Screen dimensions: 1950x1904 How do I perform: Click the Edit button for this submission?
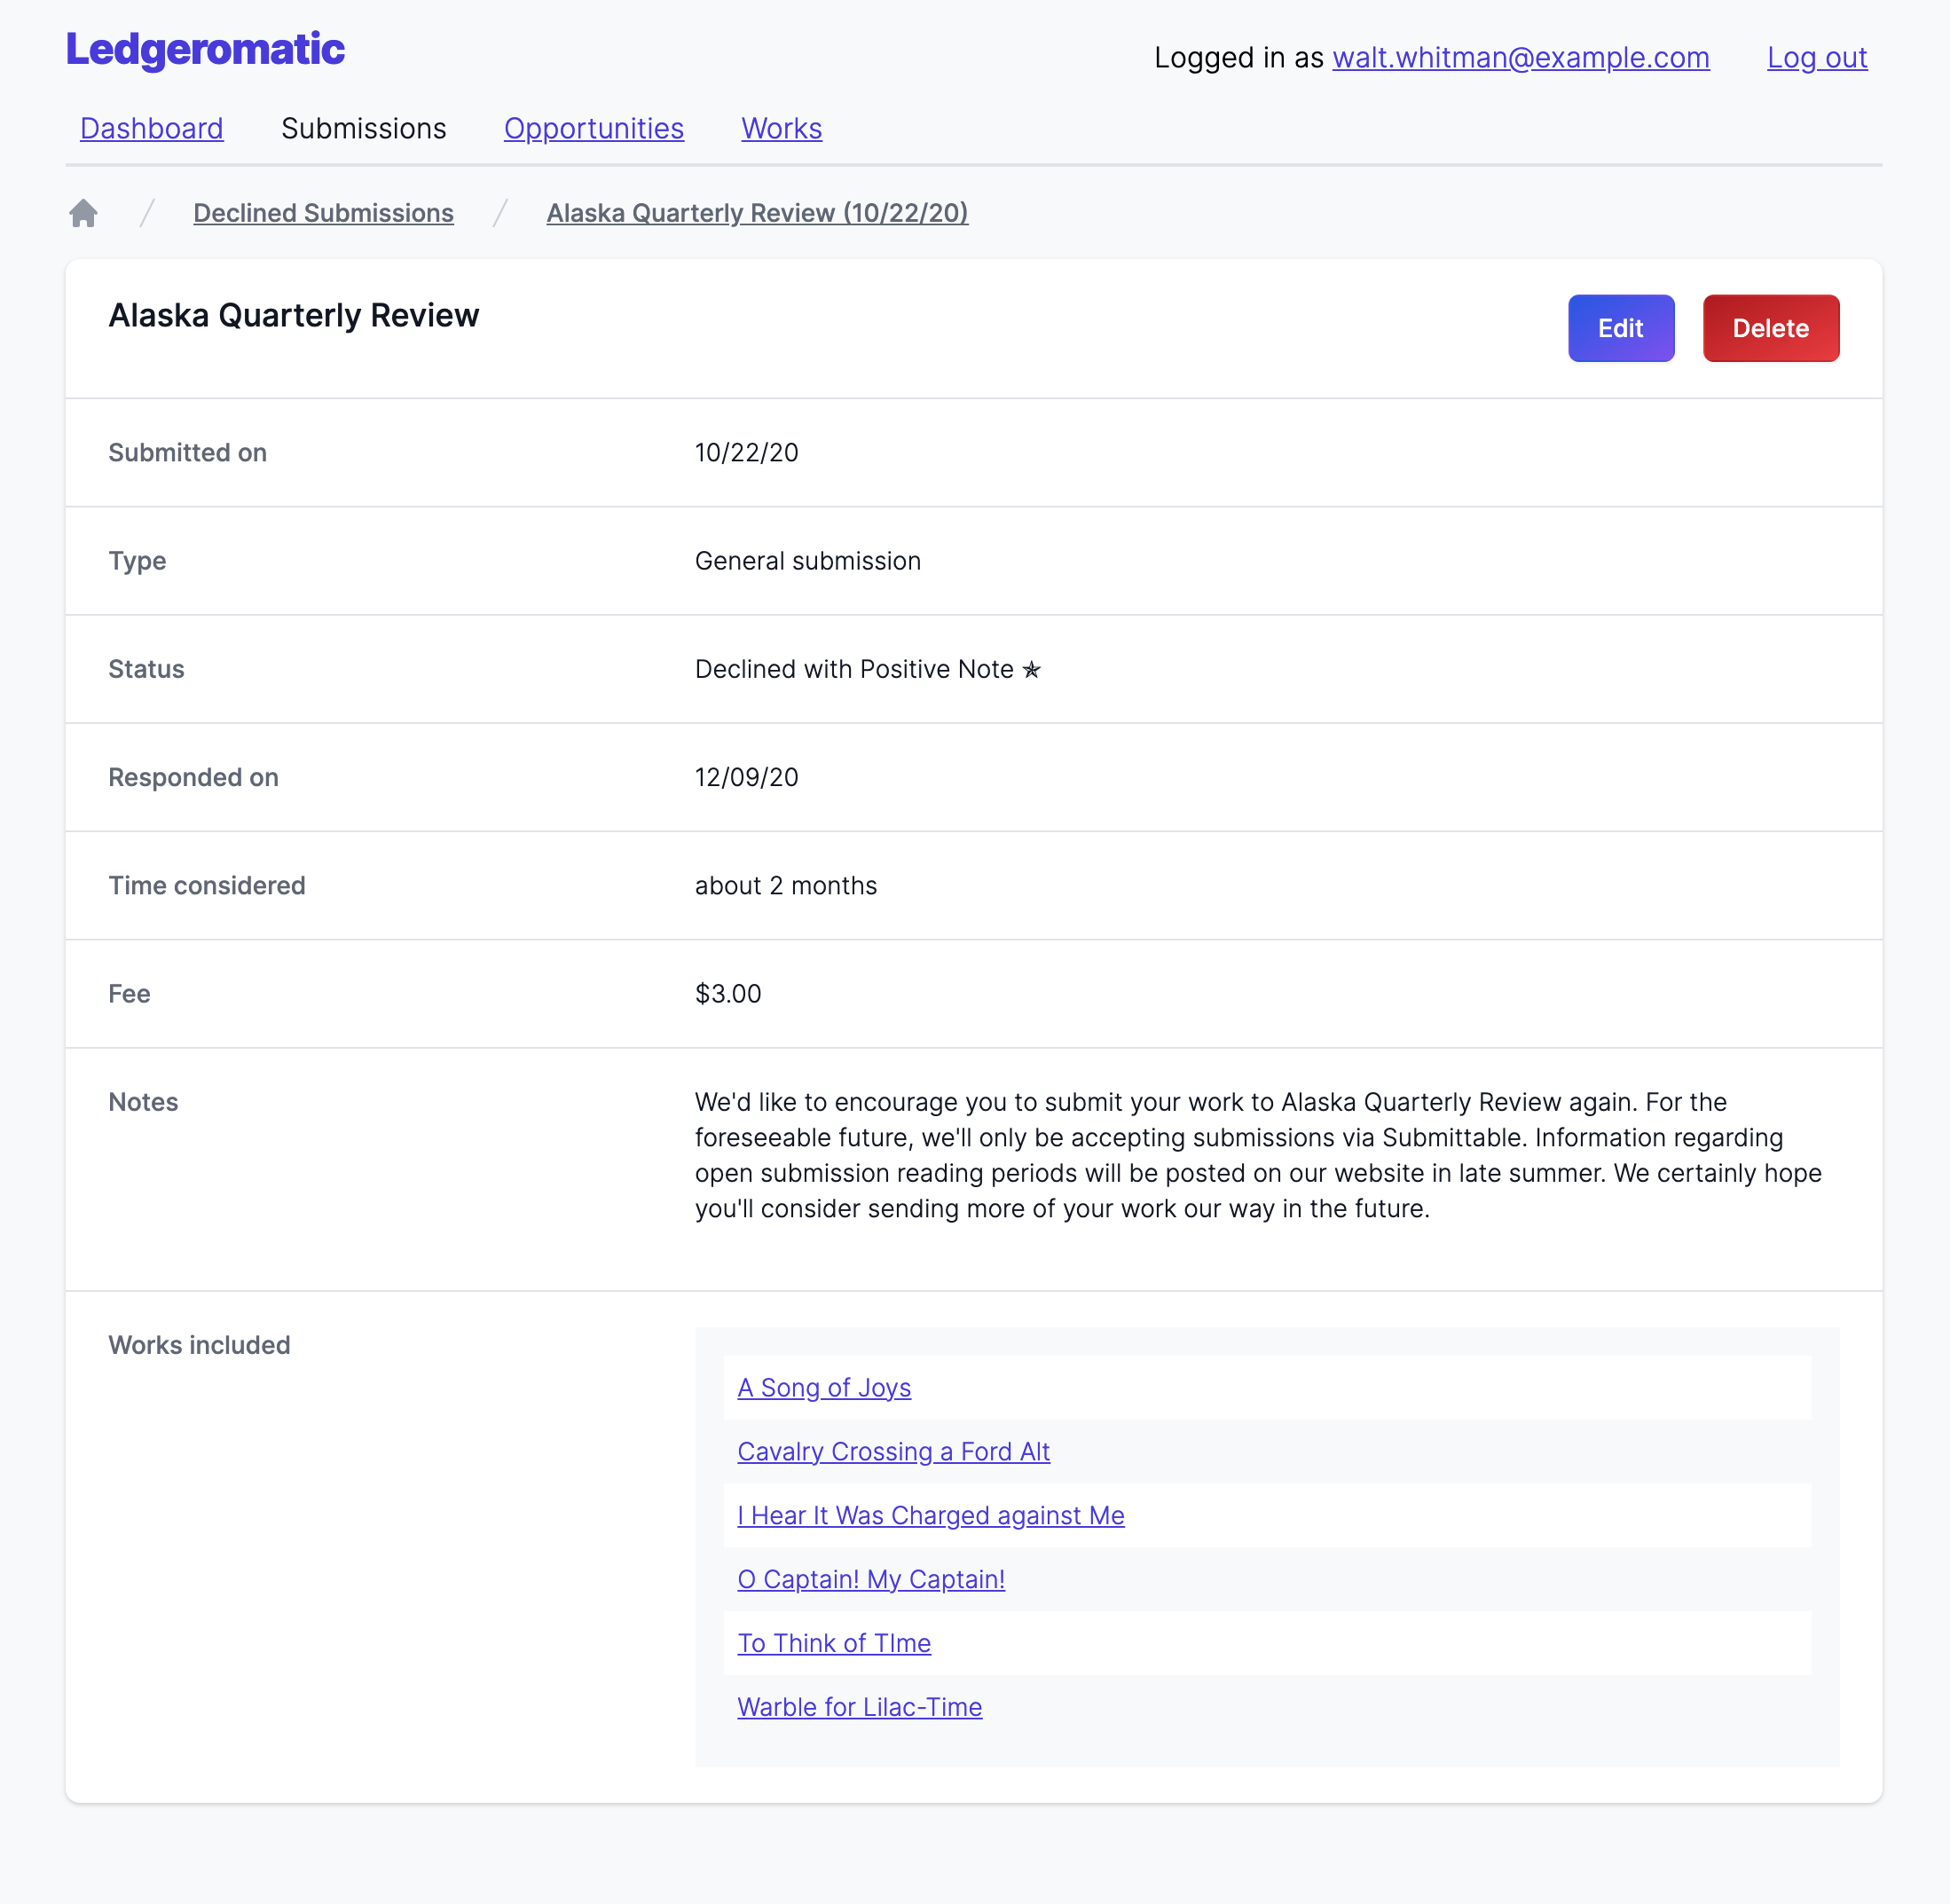1620,327
